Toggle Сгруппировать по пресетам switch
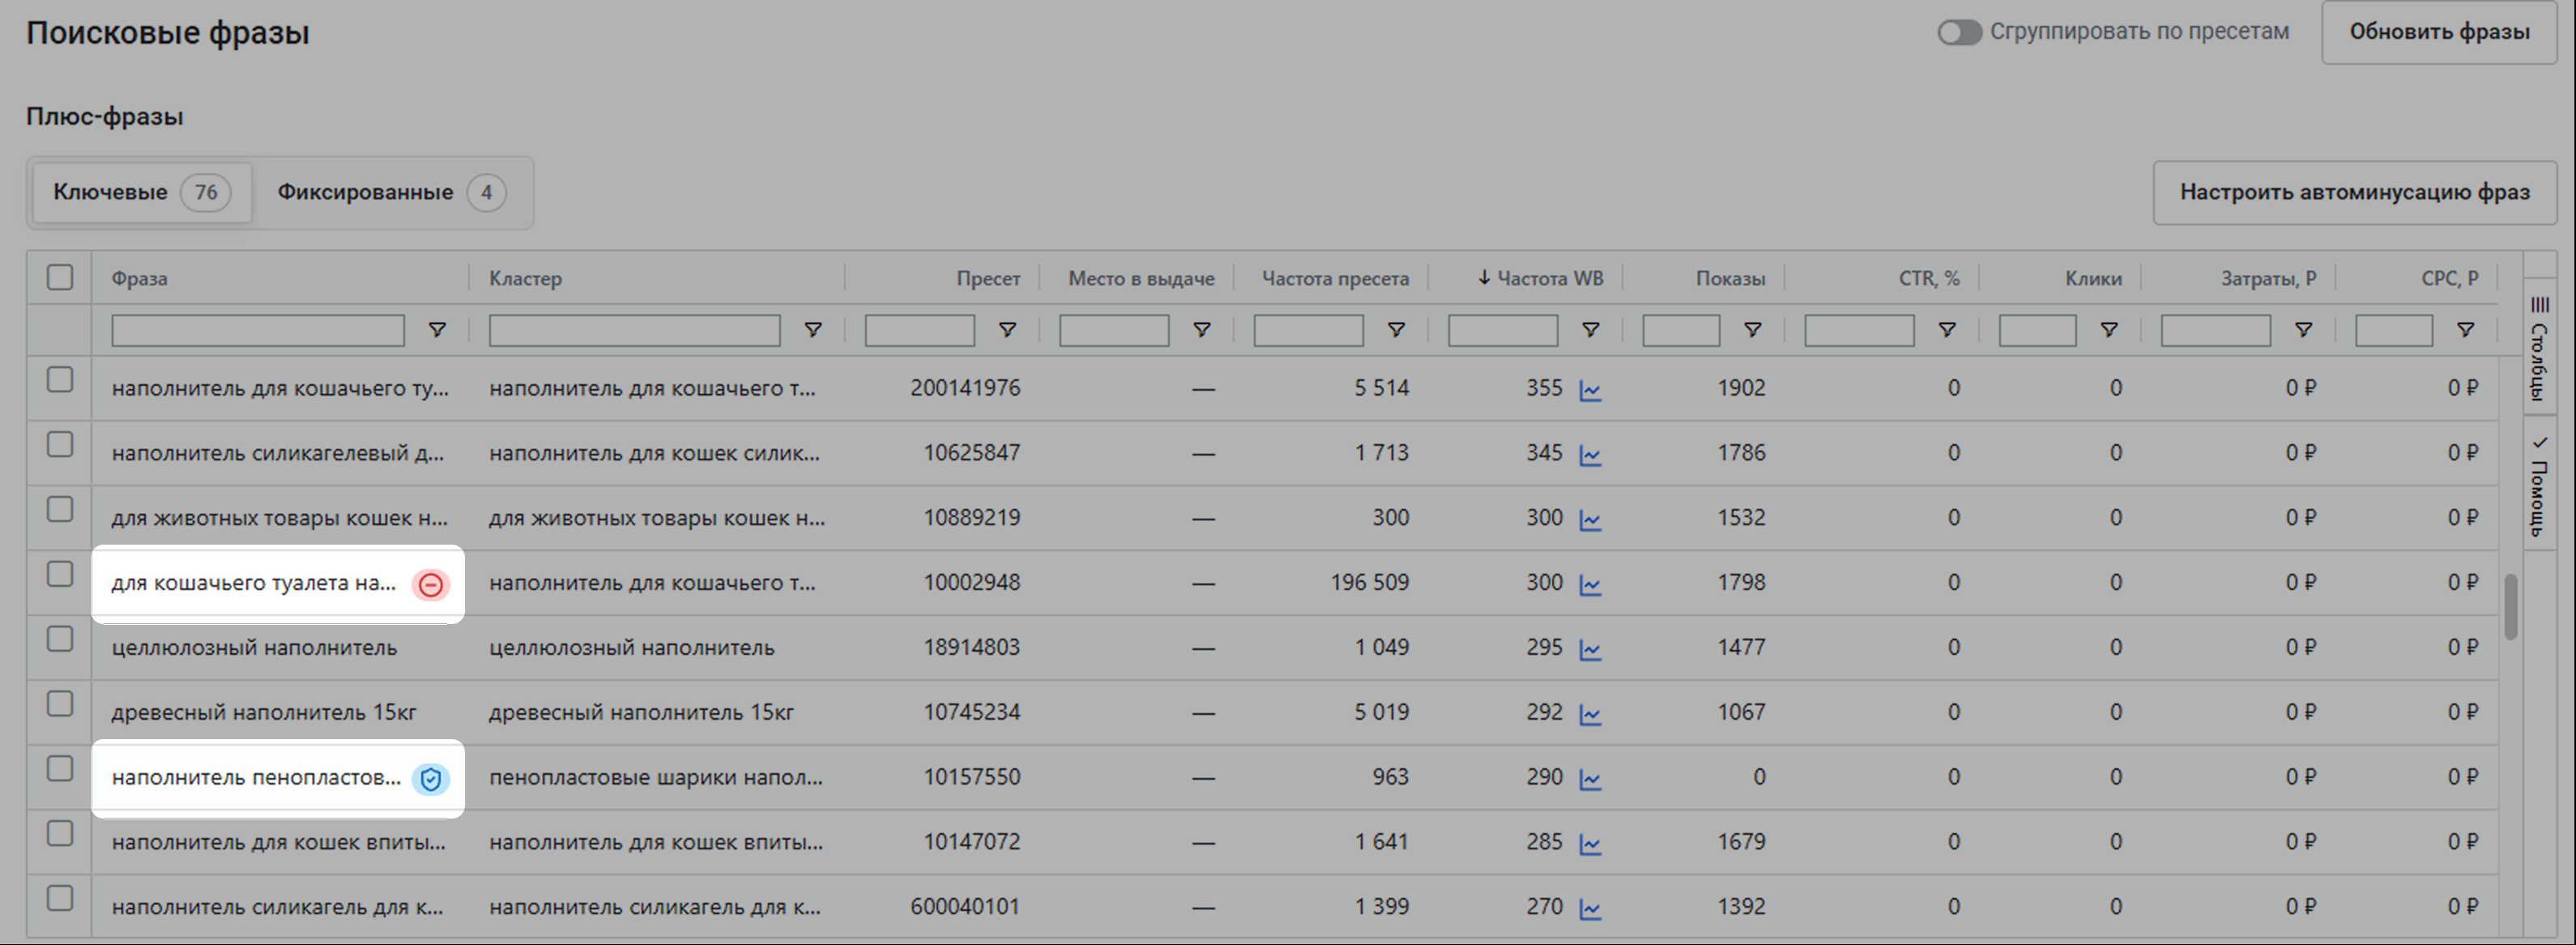2576x945 pixels. [x=1959, y=32]
